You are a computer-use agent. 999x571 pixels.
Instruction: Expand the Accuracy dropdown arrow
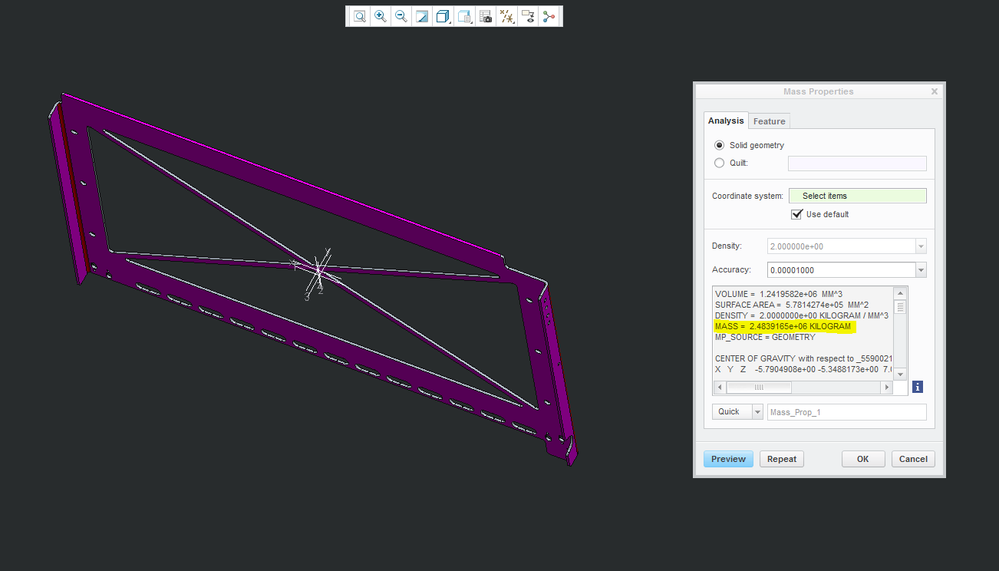[x=920, y=270]
